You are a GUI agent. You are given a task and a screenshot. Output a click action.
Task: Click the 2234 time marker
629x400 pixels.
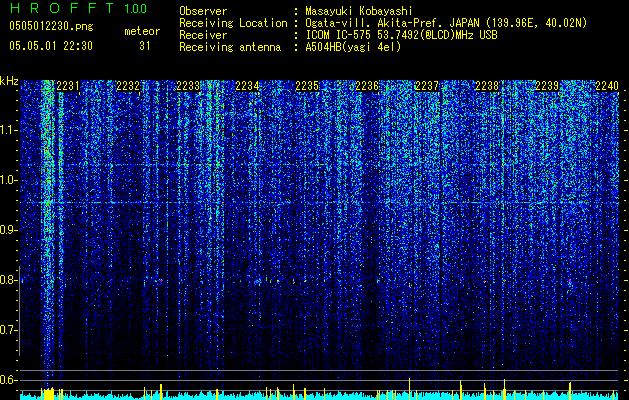[x=248, y=86]
